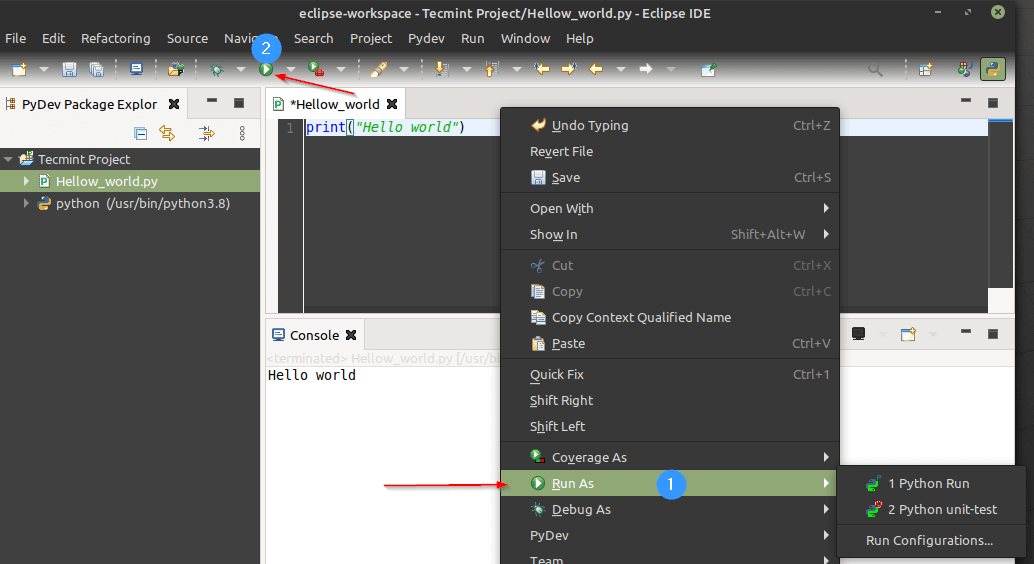Collapse the Tecmint Project tree node
Image resolution: width=1034 pixels, height=564 pixels.
coord(8,159)
